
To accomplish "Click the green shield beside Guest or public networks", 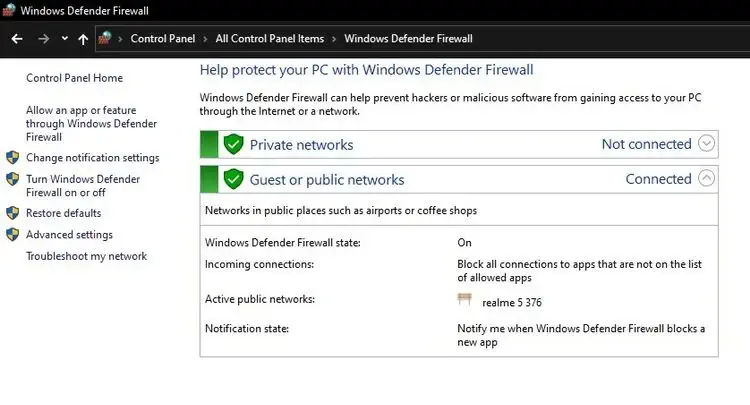I will point(233,179).
